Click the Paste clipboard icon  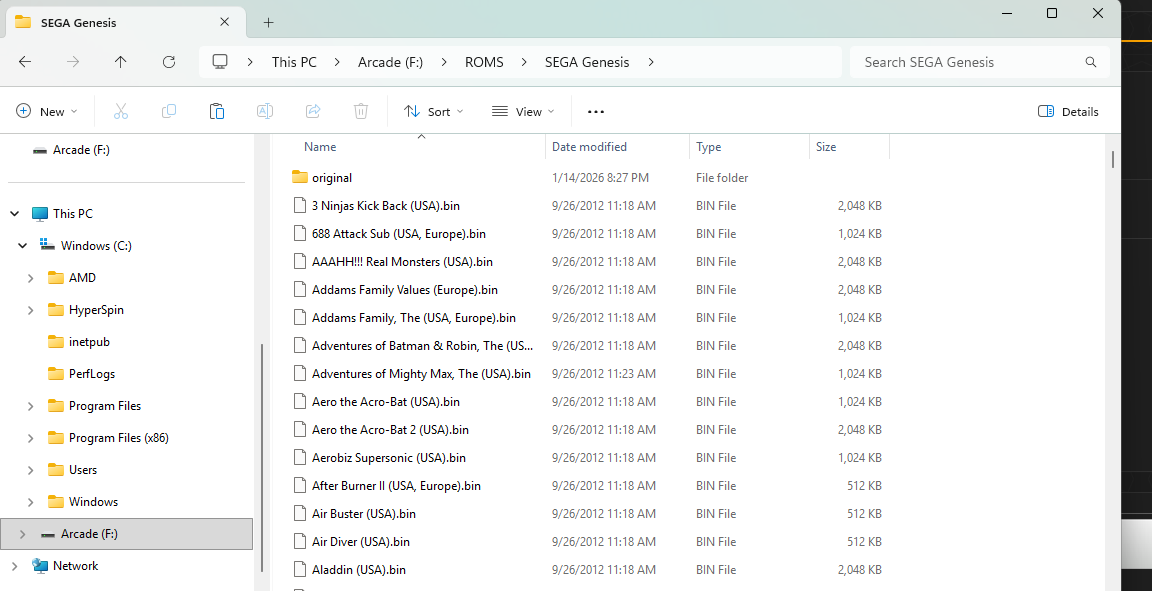click(217, 112)
